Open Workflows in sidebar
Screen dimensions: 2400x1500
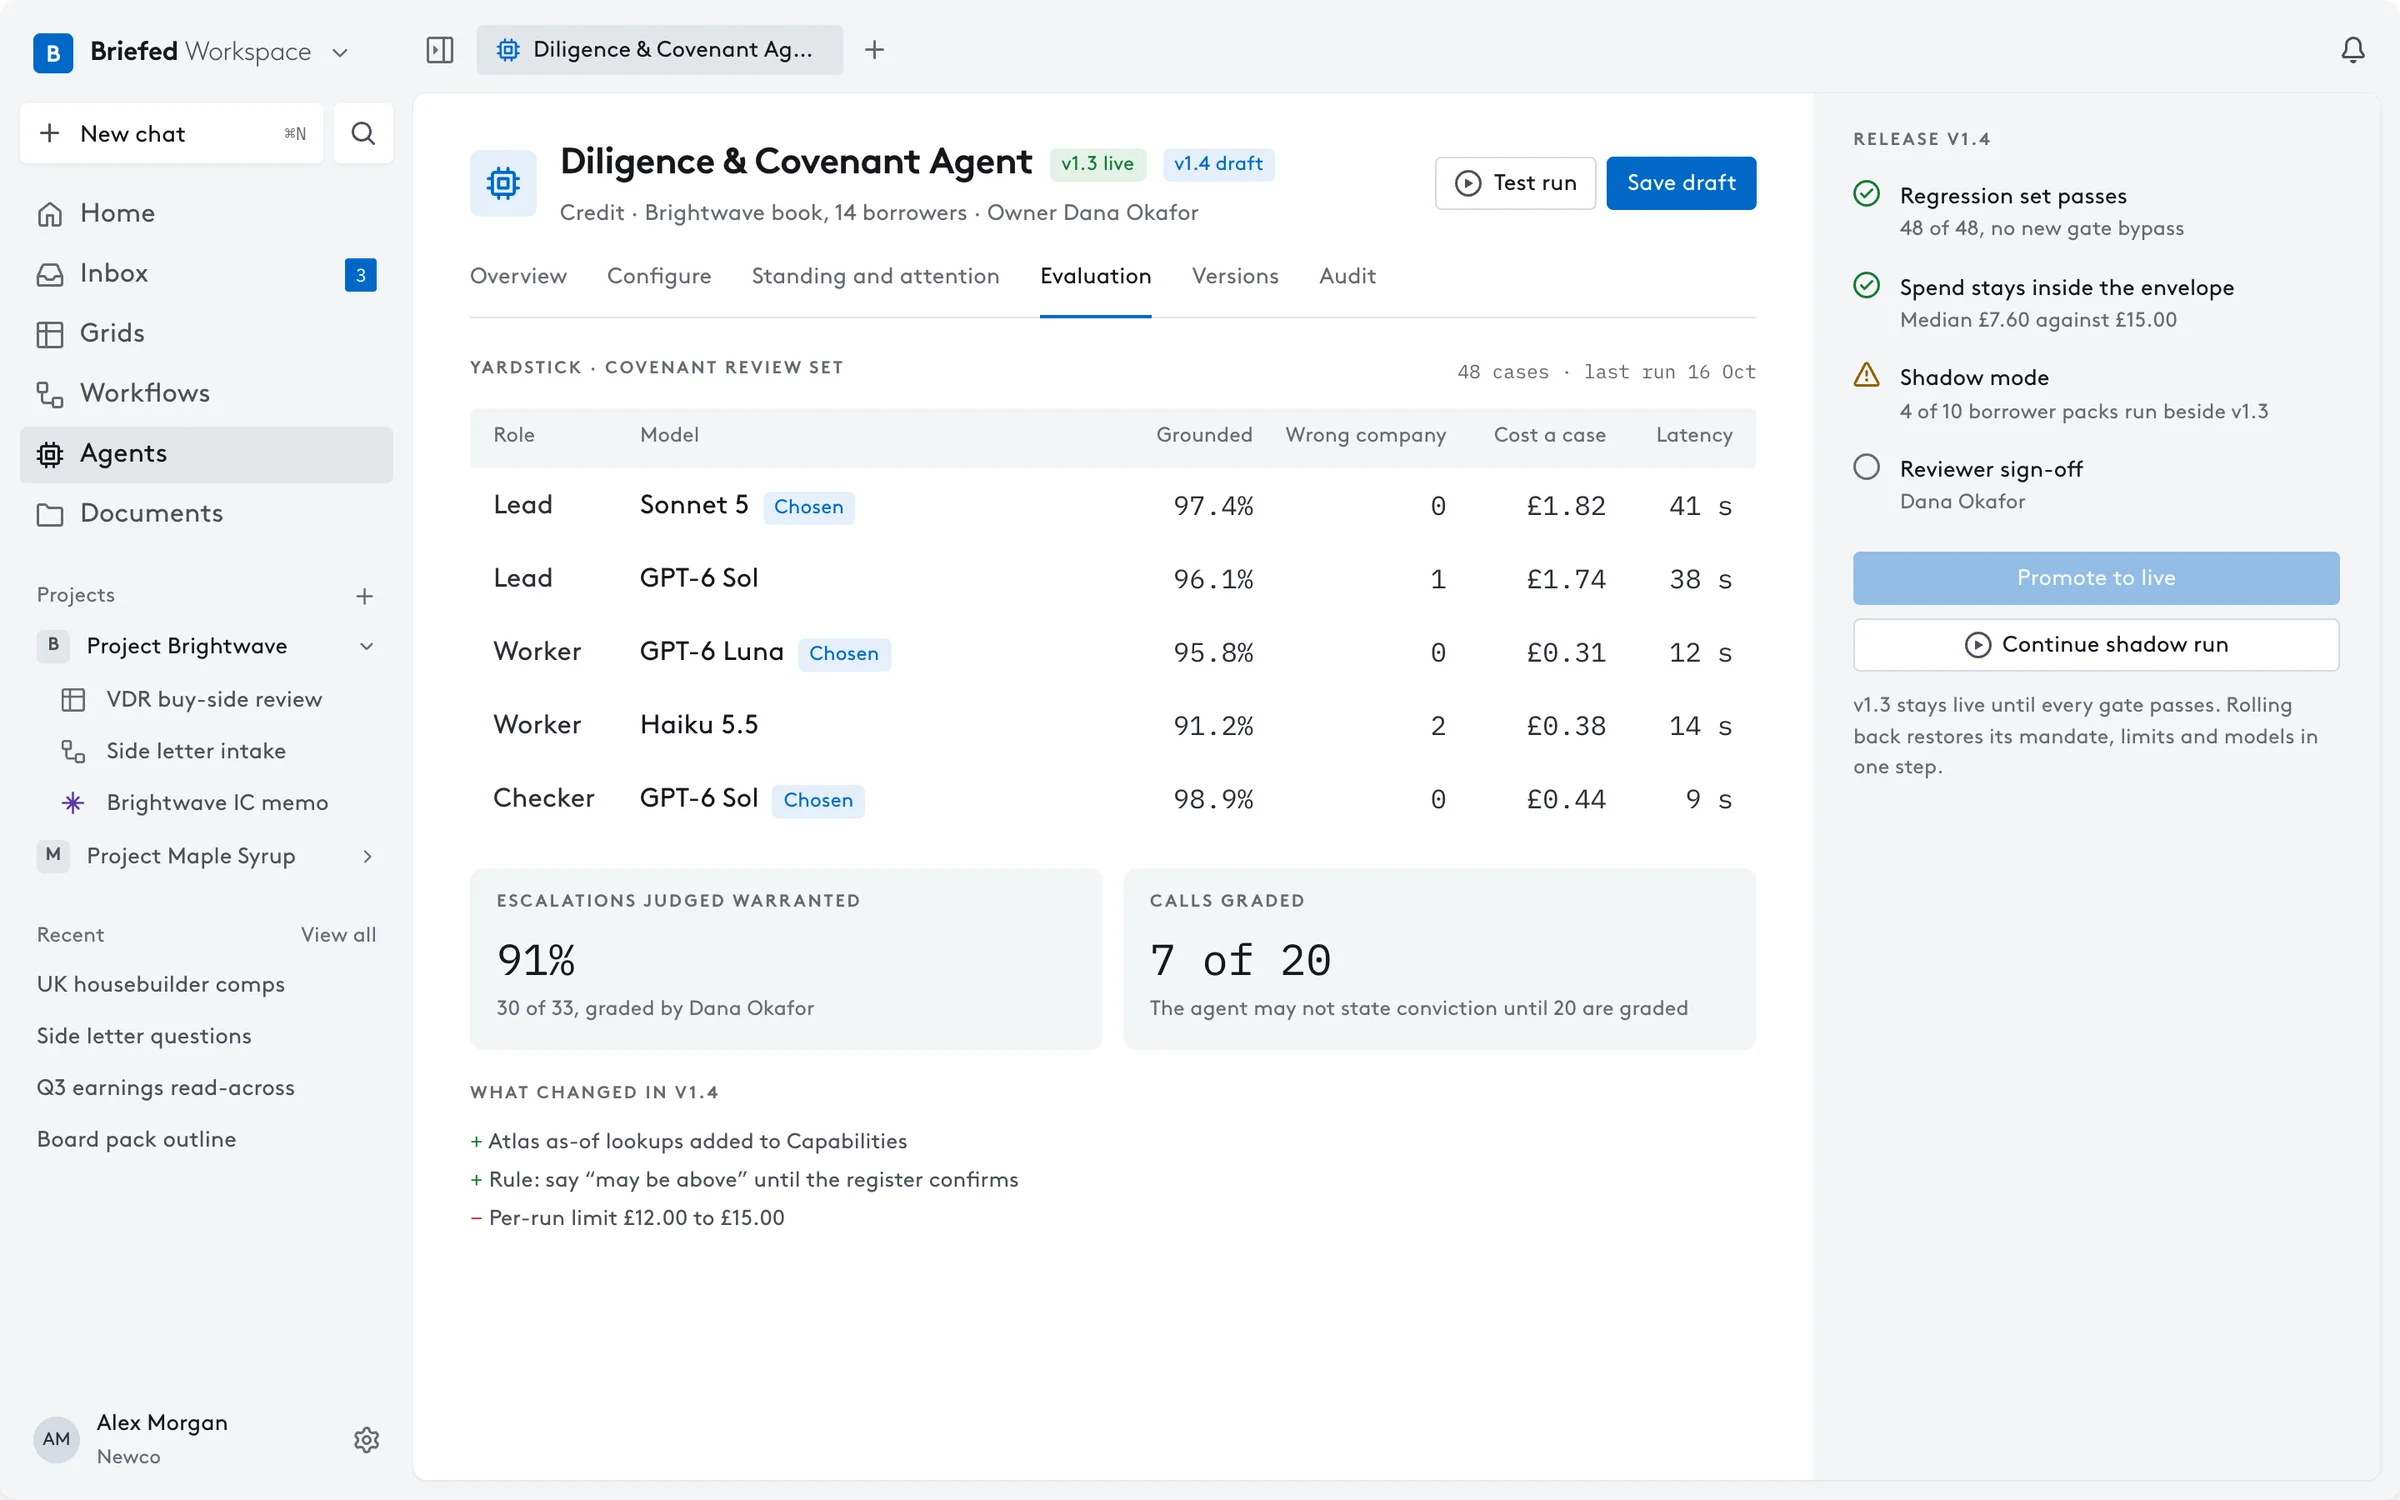(206, 393)
